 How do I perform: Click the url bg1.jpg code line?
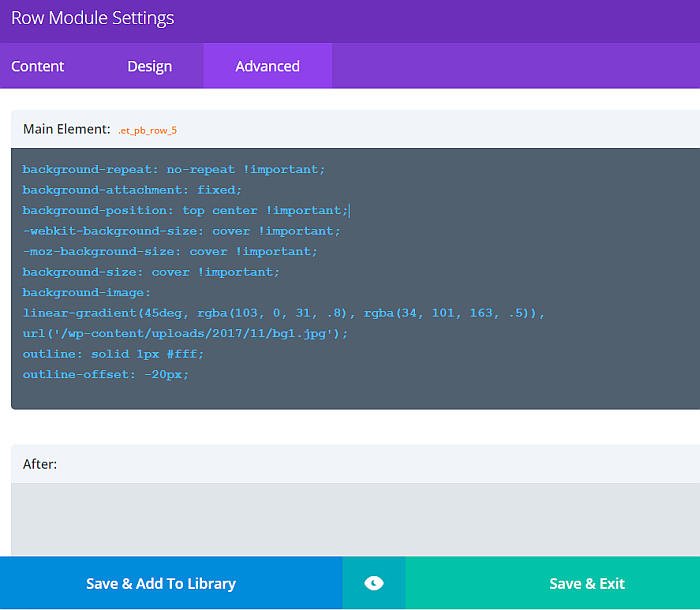[x=185, y=333]
